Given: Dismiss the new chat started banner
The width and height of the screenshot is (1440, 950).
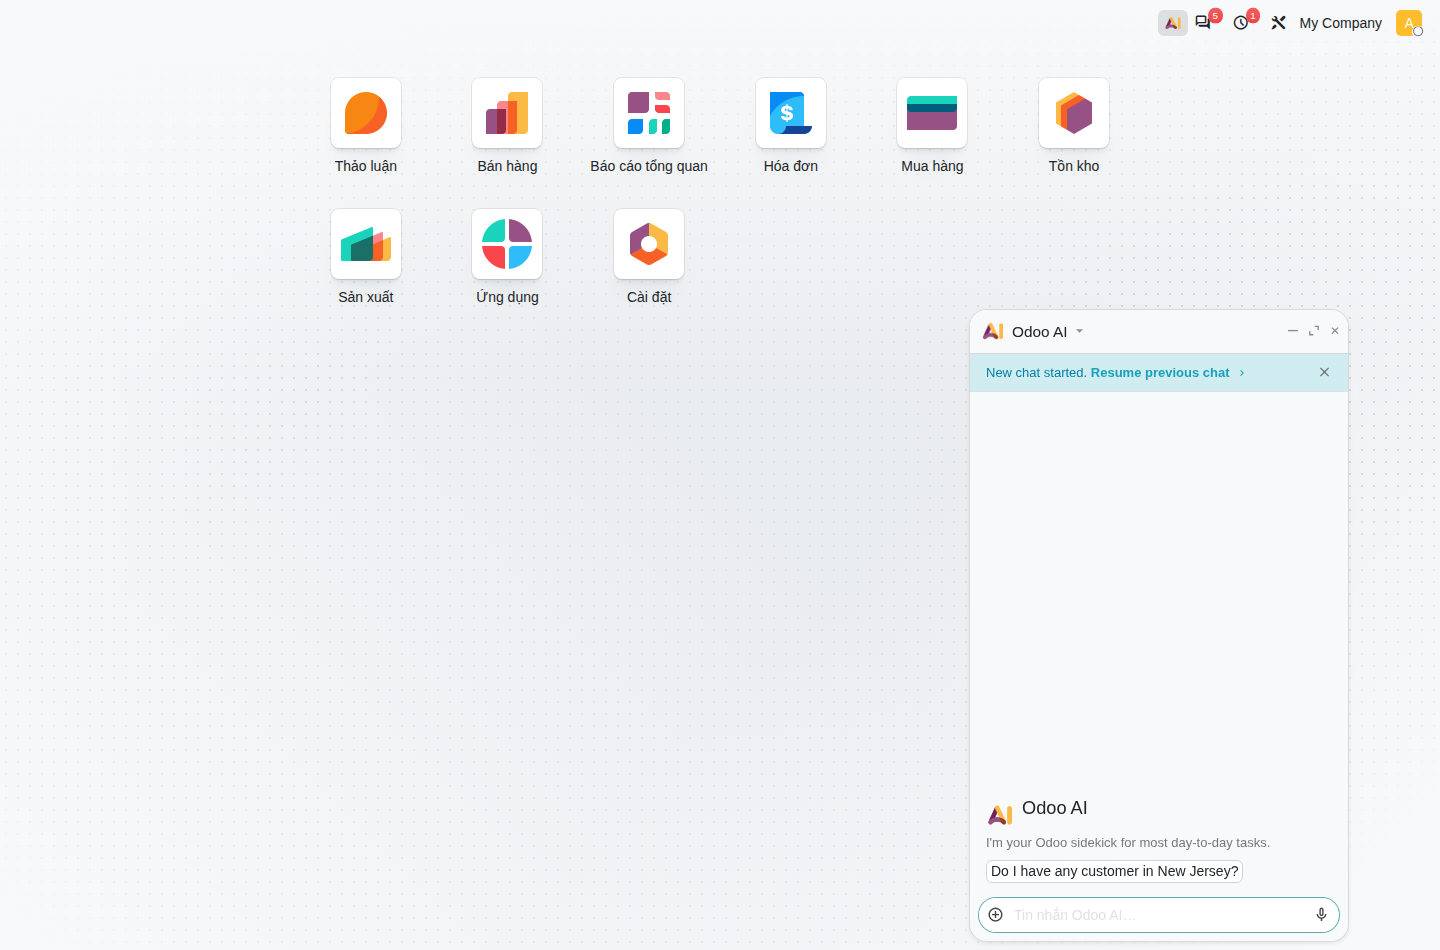Looking at the screenshot, I should [x=1324, y=372].
